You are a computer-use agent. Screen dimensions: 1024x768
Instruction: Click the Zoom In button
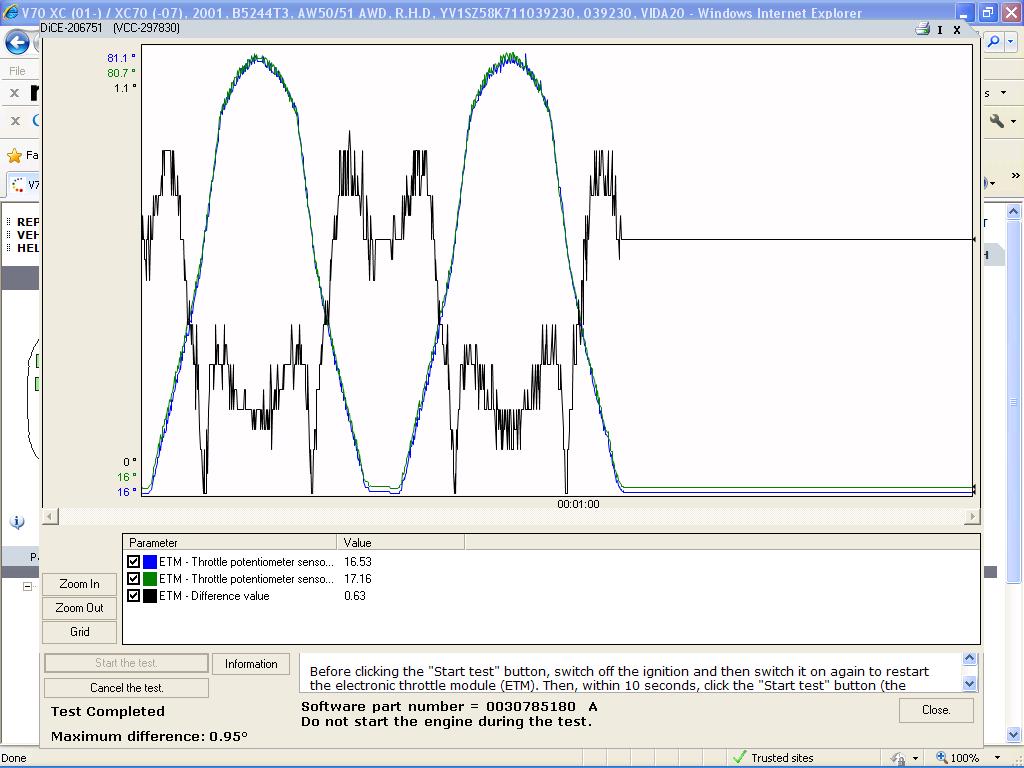click(x=79, y=584)
